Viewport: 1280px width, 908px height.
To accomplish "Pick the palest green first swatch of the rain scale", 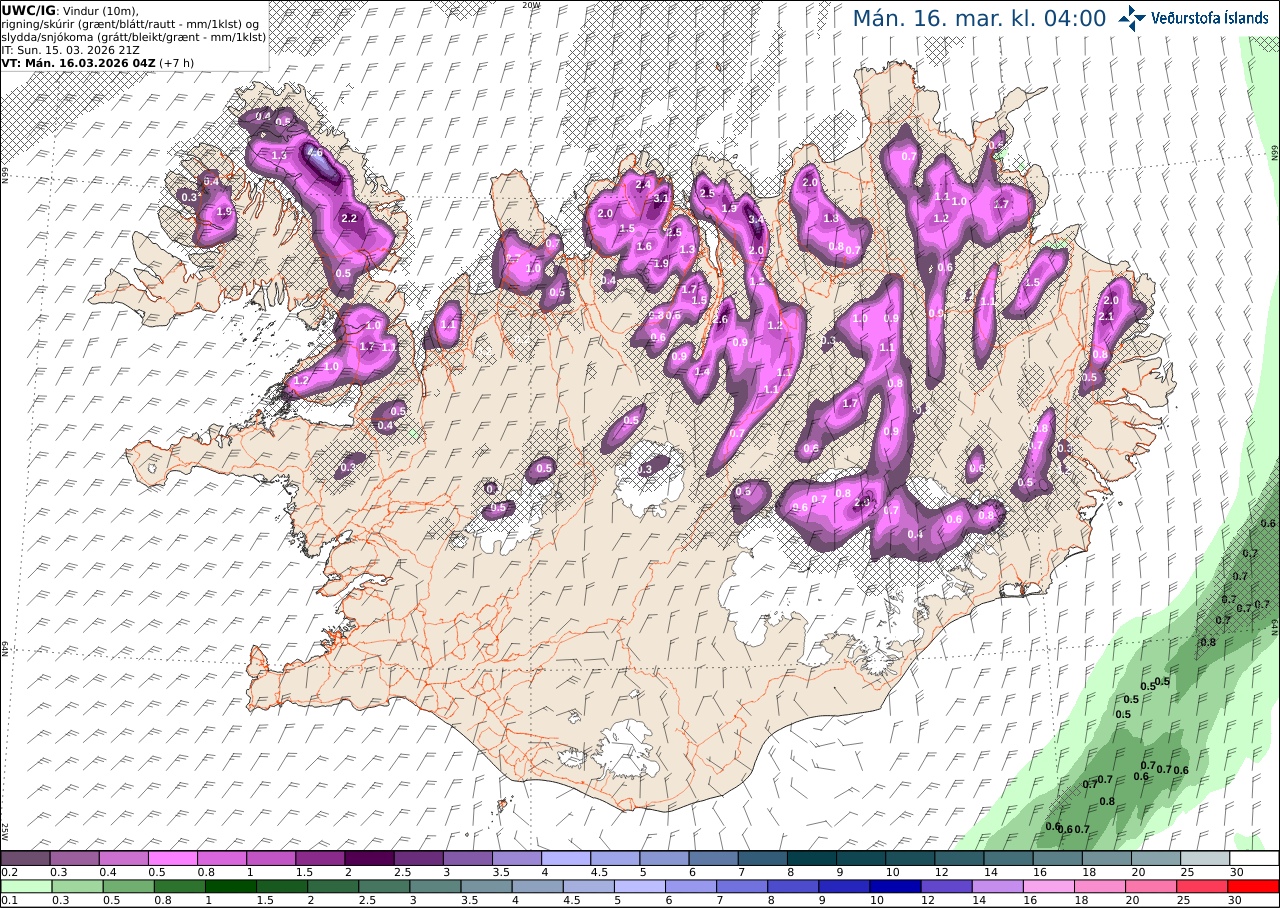I will coord(26,886).
